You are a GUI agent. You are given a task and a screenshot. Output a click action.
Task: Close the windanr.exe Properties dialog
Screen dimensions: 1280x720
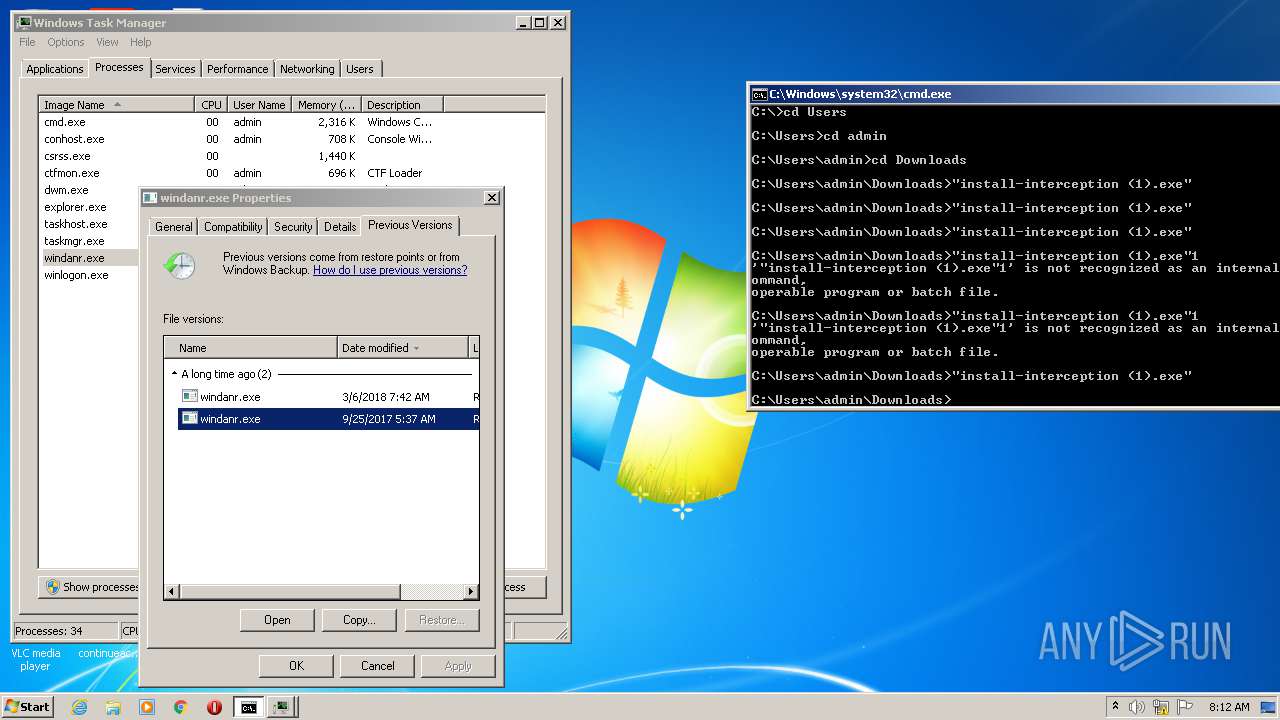(491, 198)
